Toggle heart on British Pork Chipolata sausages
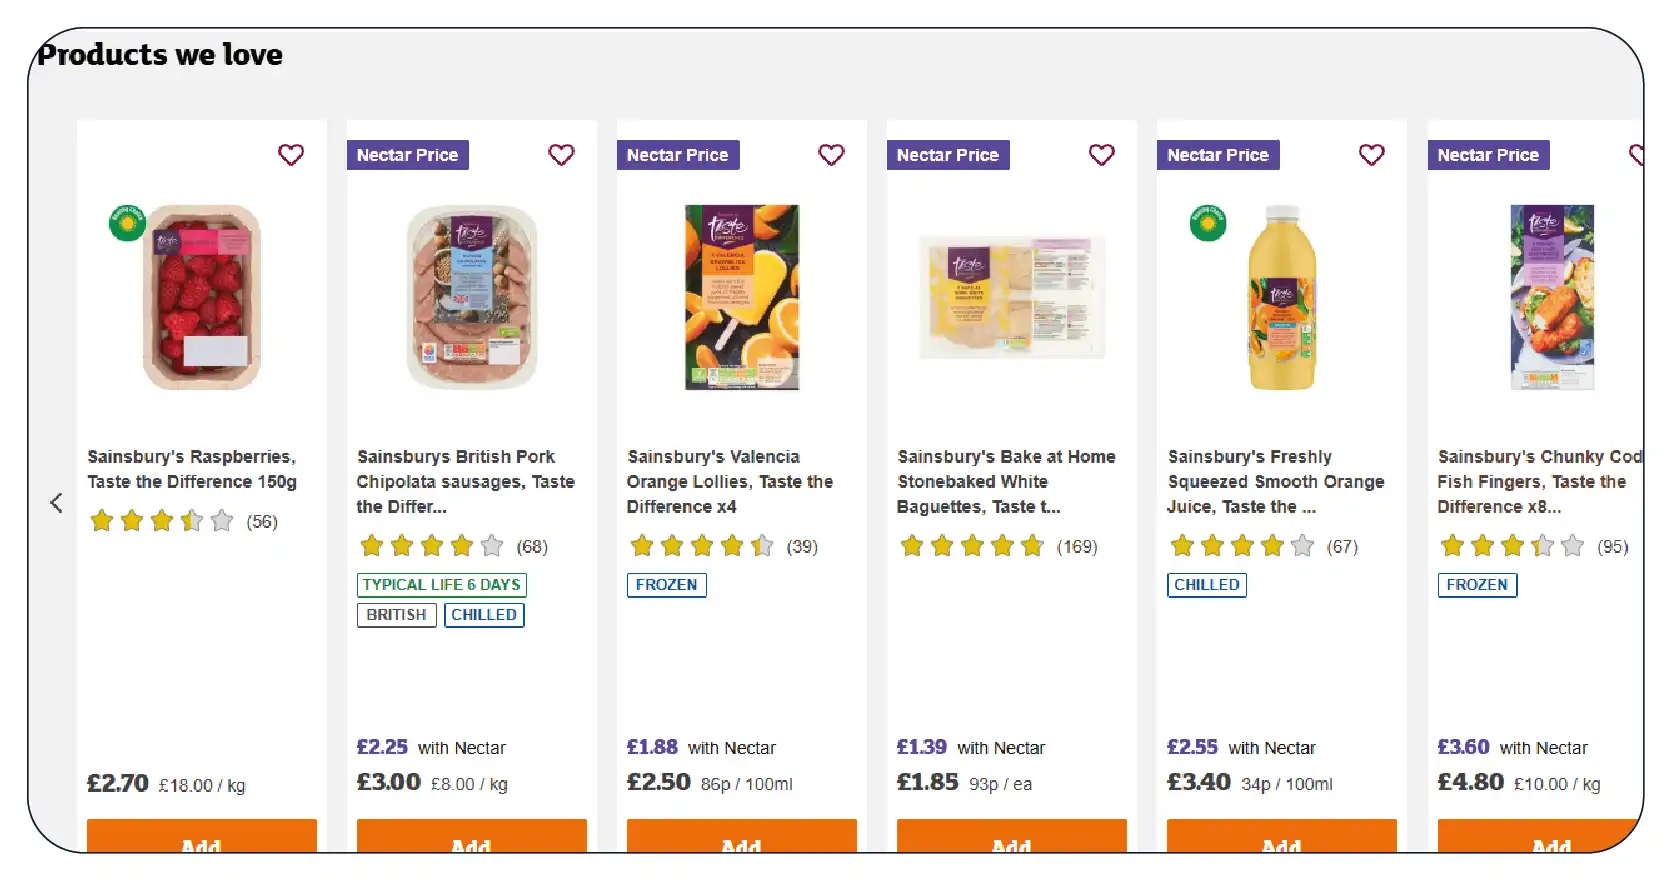Screen dimensions: 1673x881 pos(561,155)
